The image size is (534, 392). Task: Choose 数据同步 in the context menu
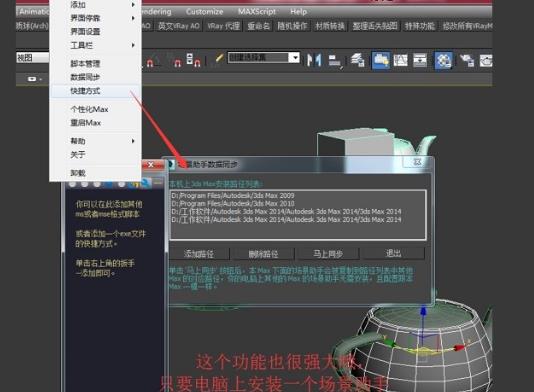(x=95, y=77)
